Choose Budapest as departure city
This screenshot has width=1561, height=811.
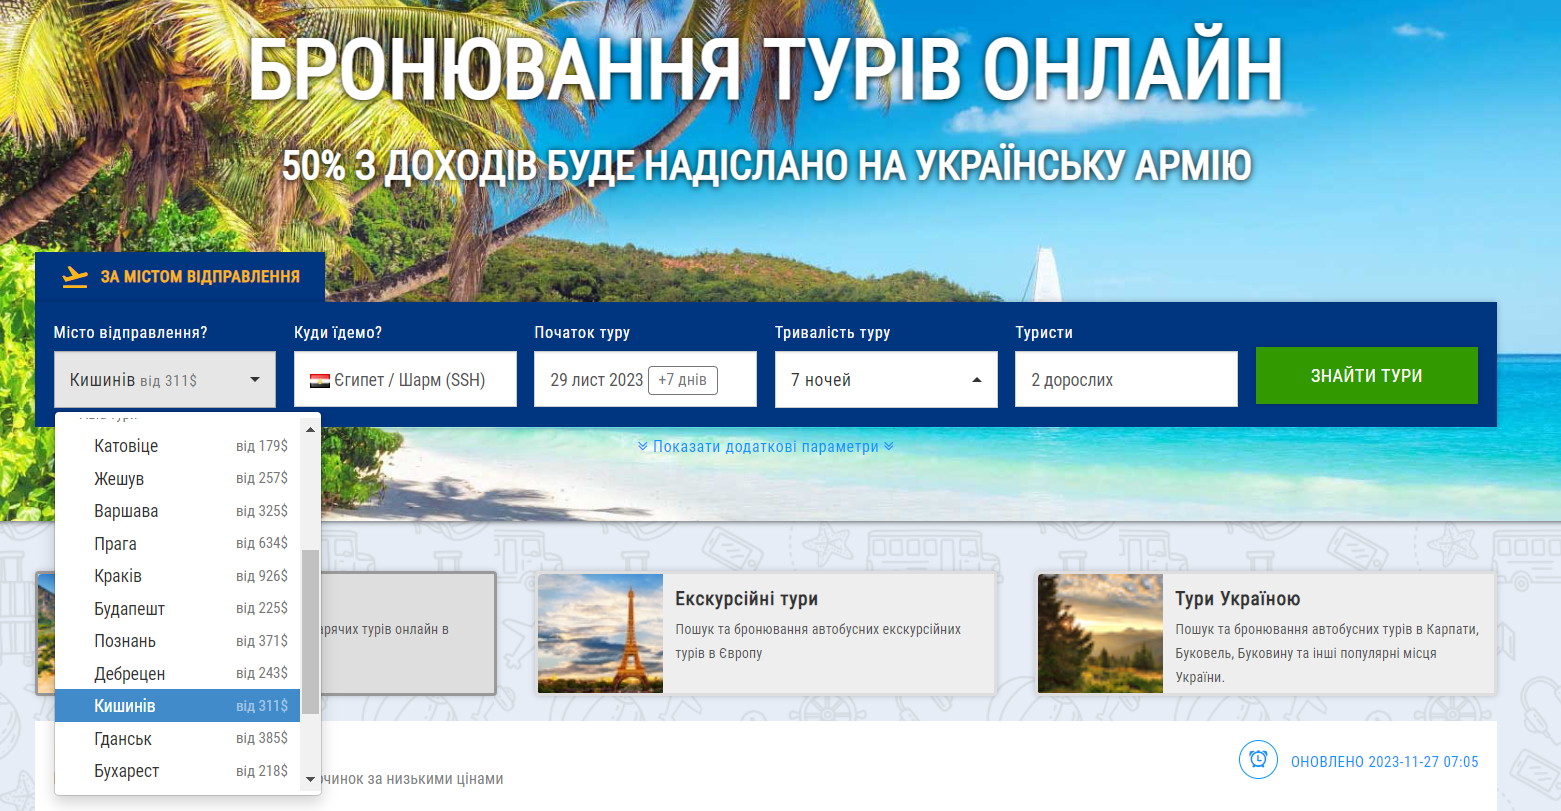tap(129, 609)
